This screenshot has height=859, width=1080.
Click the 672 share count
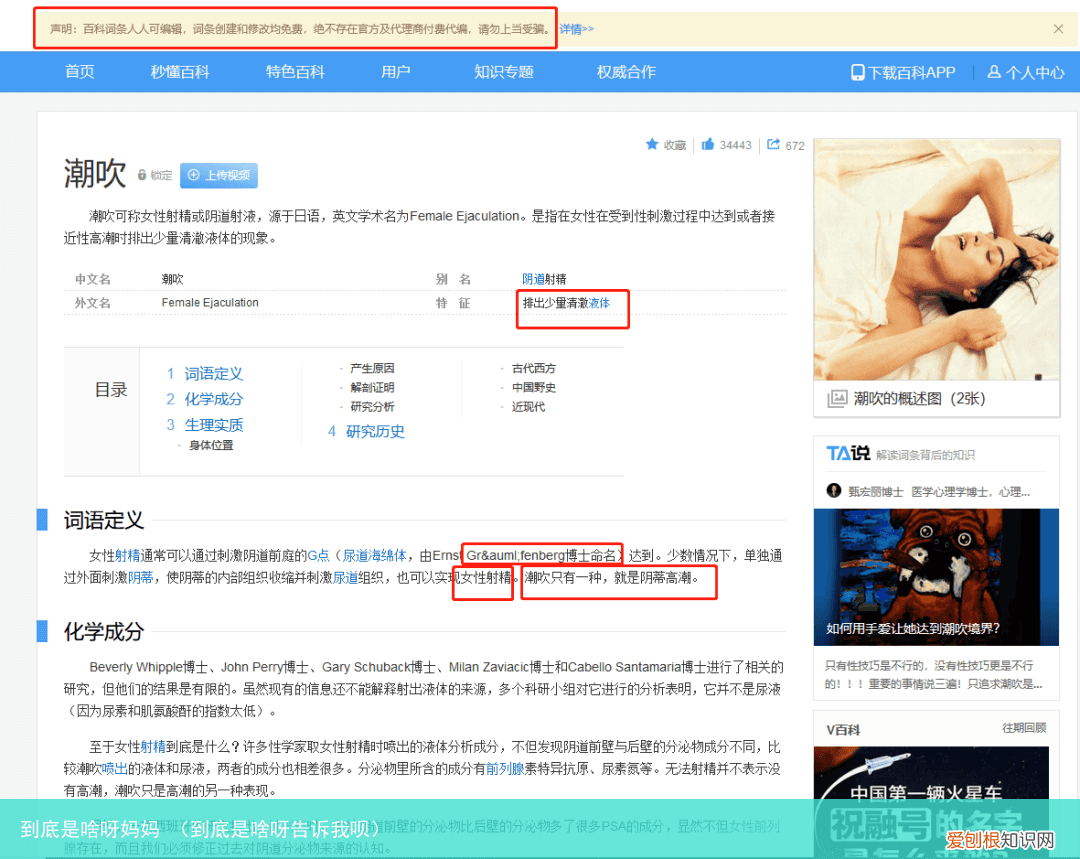[795, 145]
